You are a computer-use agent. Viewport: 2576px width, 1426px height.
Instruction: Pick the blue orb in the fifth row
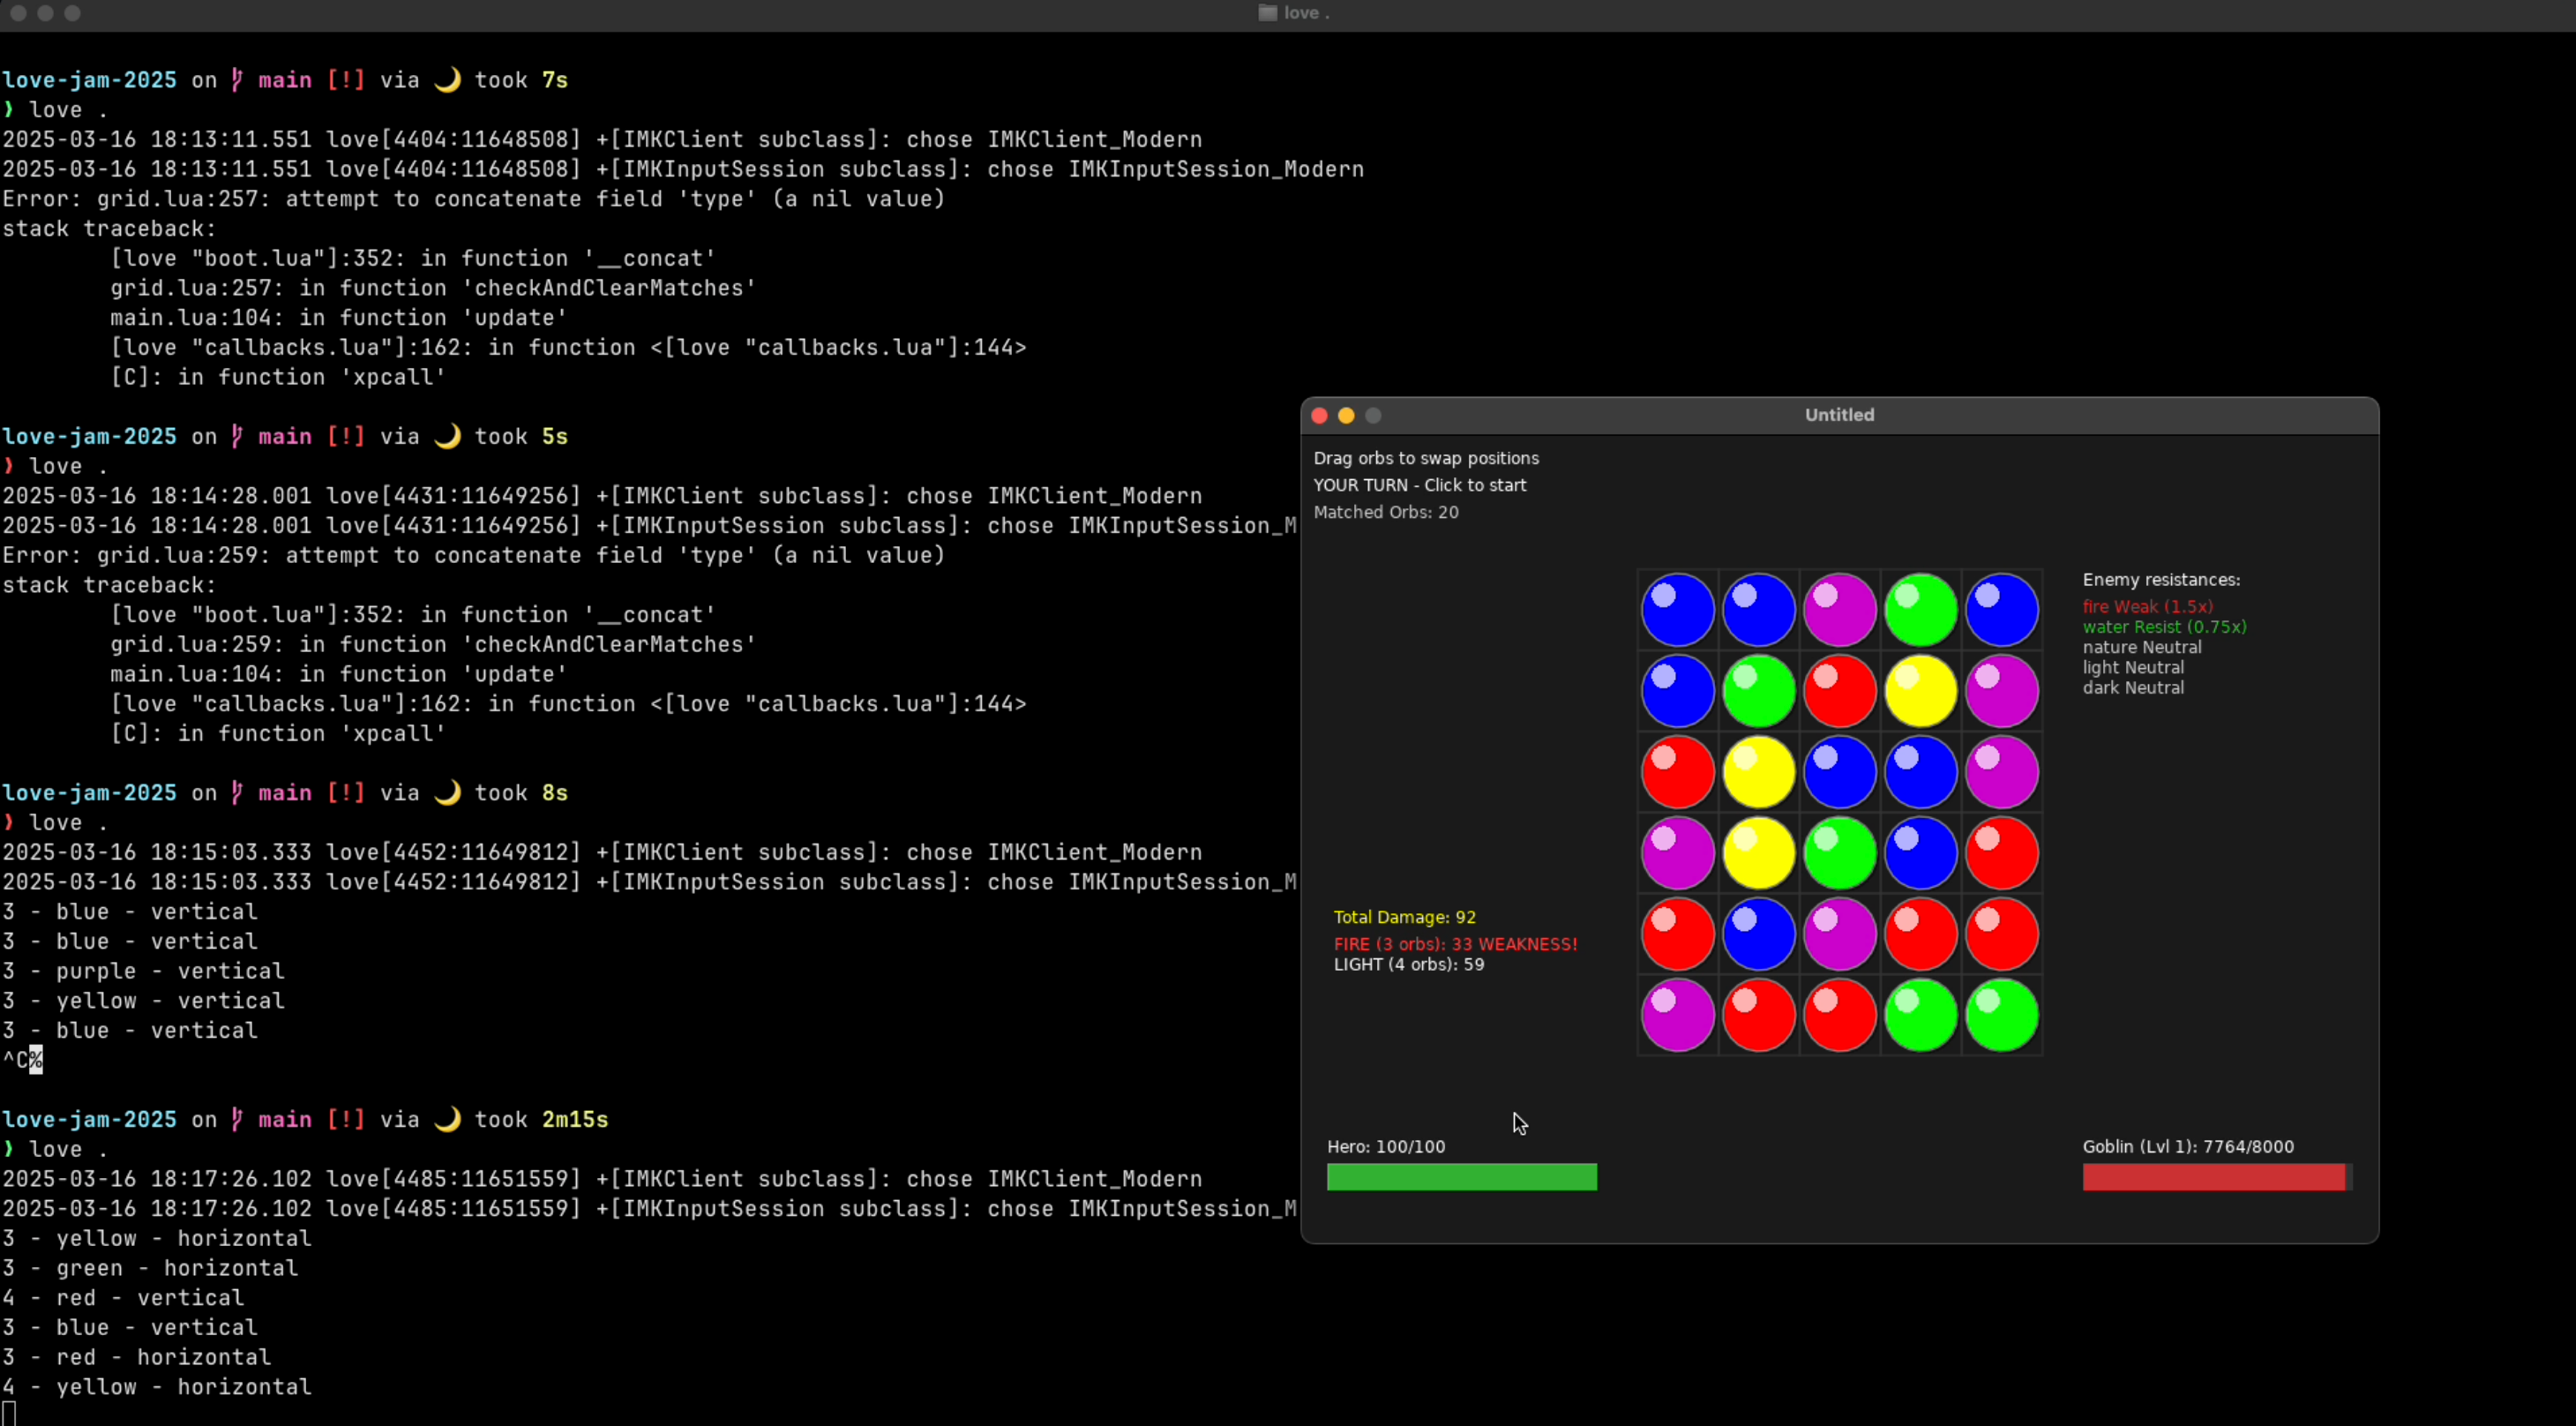(x=1758, y=934)
